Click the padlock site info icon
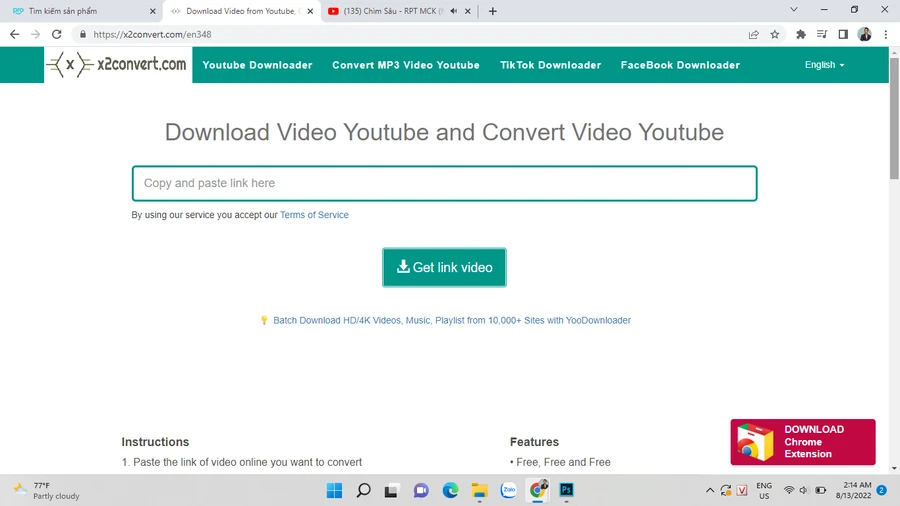900x506 pixels. coord(83,34)
